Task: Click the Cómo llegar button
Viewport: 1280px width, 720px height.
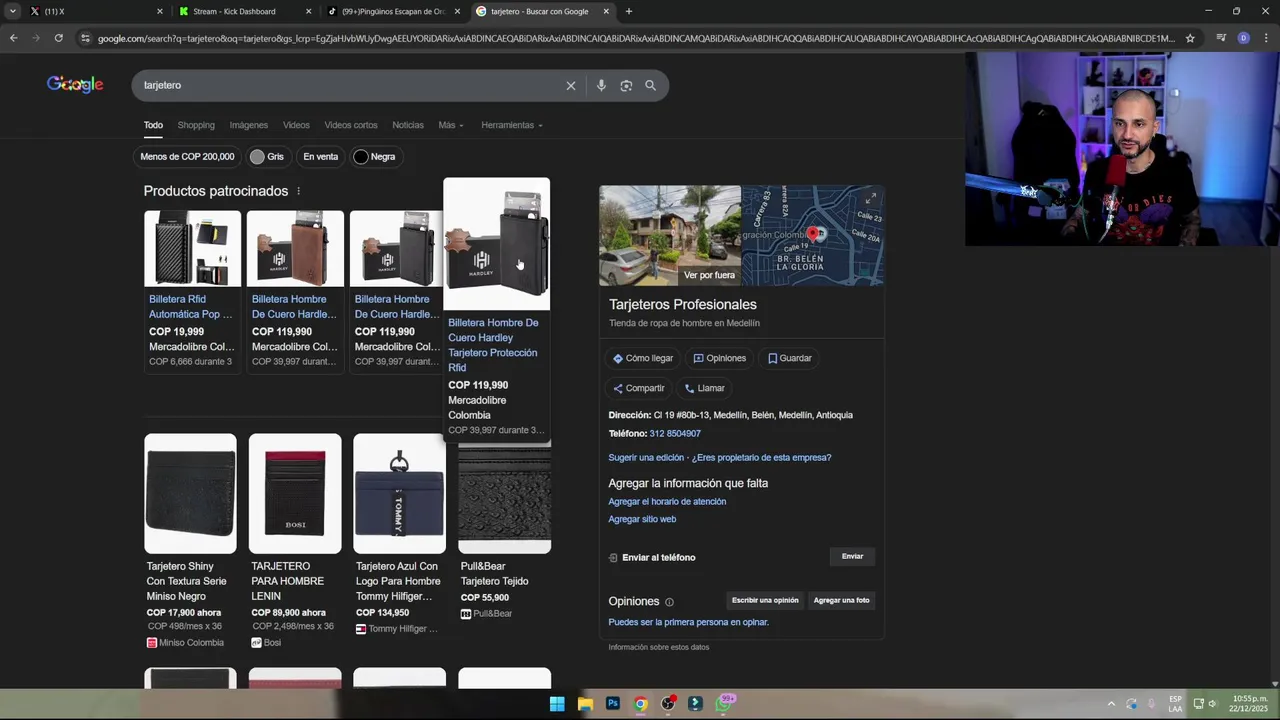Action: 643,358
